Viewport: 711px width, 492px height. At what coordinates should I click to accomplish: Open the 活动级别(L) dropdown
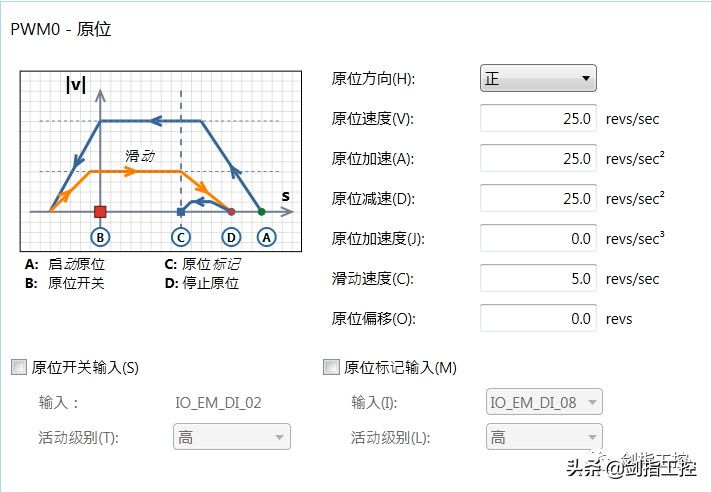tap(544, 437)
